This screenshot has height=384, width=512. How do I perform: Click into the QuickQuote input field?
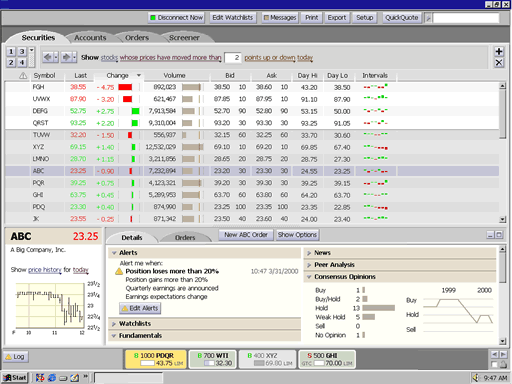466,18
